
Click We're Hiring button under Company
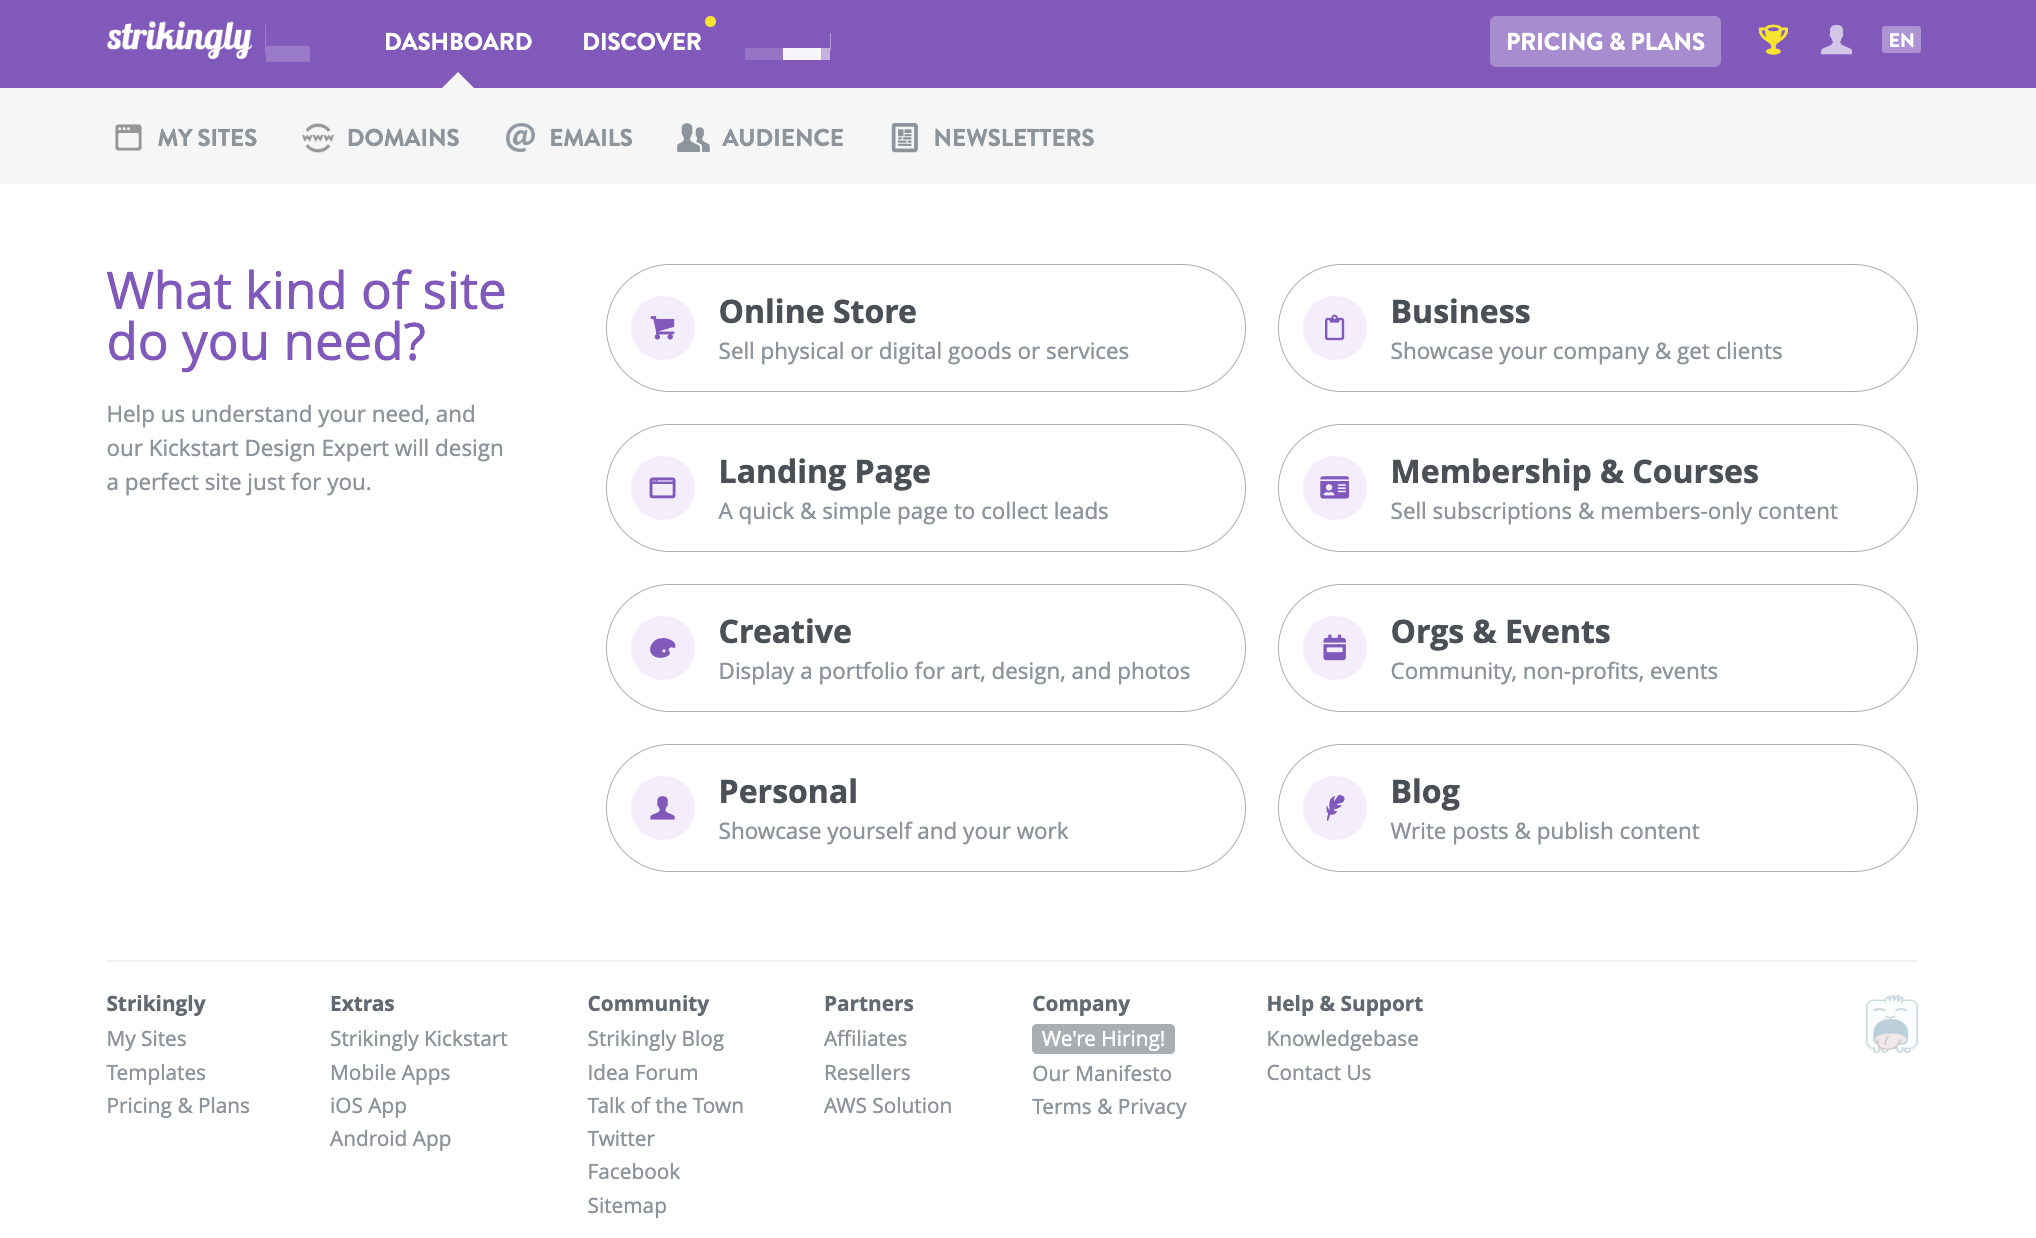(x=1102, y=1039)
